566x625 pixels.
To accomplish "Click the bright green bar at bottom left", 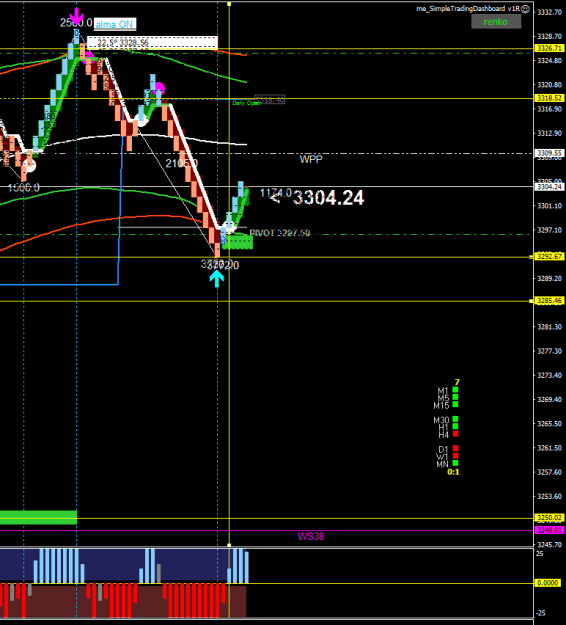I will click(x=38, y=517).
